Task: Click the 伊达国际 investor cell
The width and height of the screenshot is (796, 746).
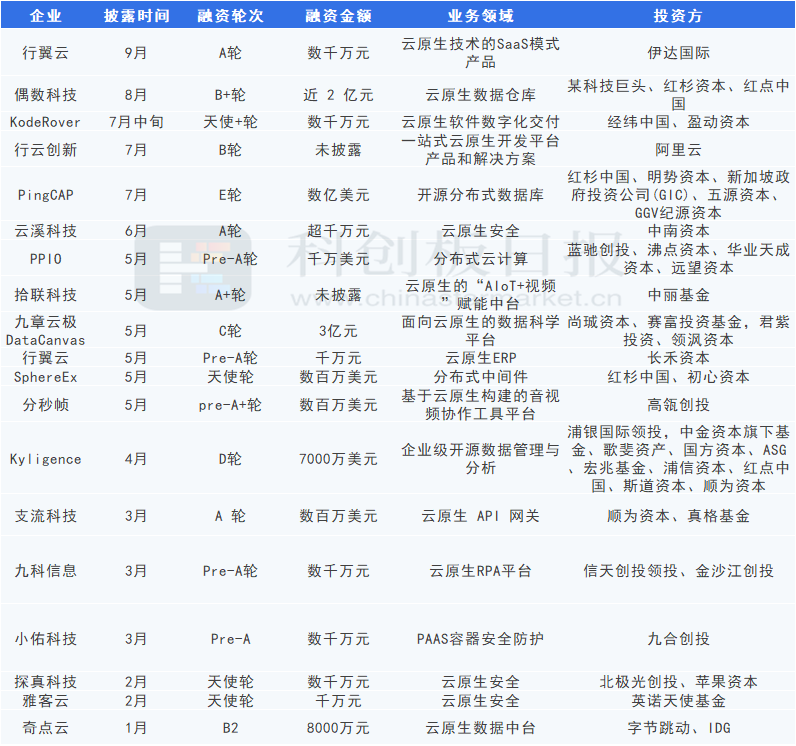Action: pyautogui.click(x=678, y=53)
